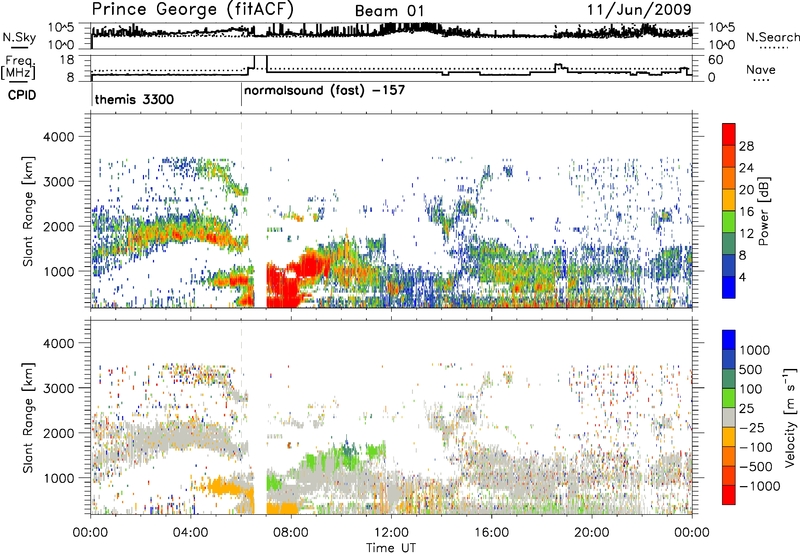This screenshot has height=554, width=800.
Task: Click the '16:00' time tick label
Action: click(x=491, y=533)
